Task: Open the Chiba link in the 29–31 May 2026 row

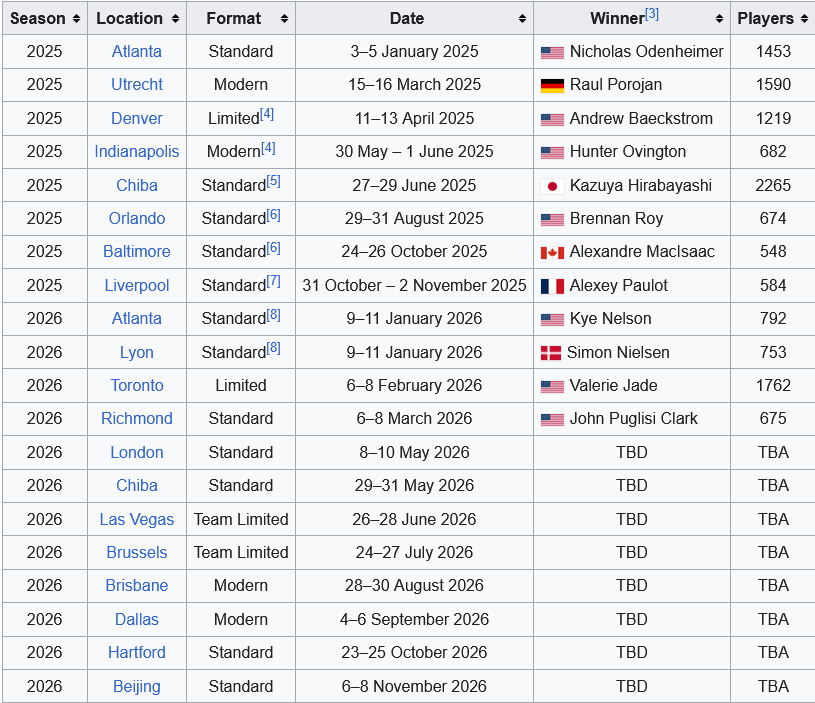Action: (137, 485)
